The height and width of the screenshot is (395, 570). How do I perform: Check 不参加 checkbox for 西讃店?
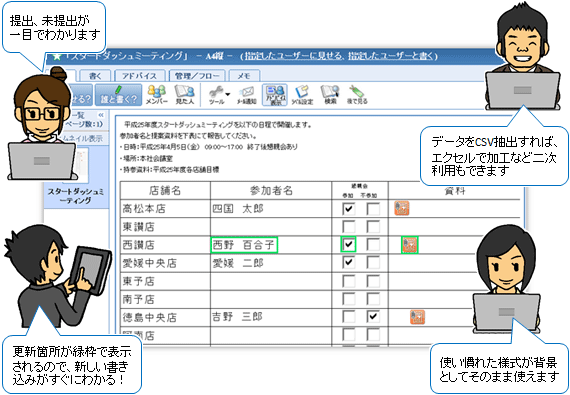coord(373,244)
